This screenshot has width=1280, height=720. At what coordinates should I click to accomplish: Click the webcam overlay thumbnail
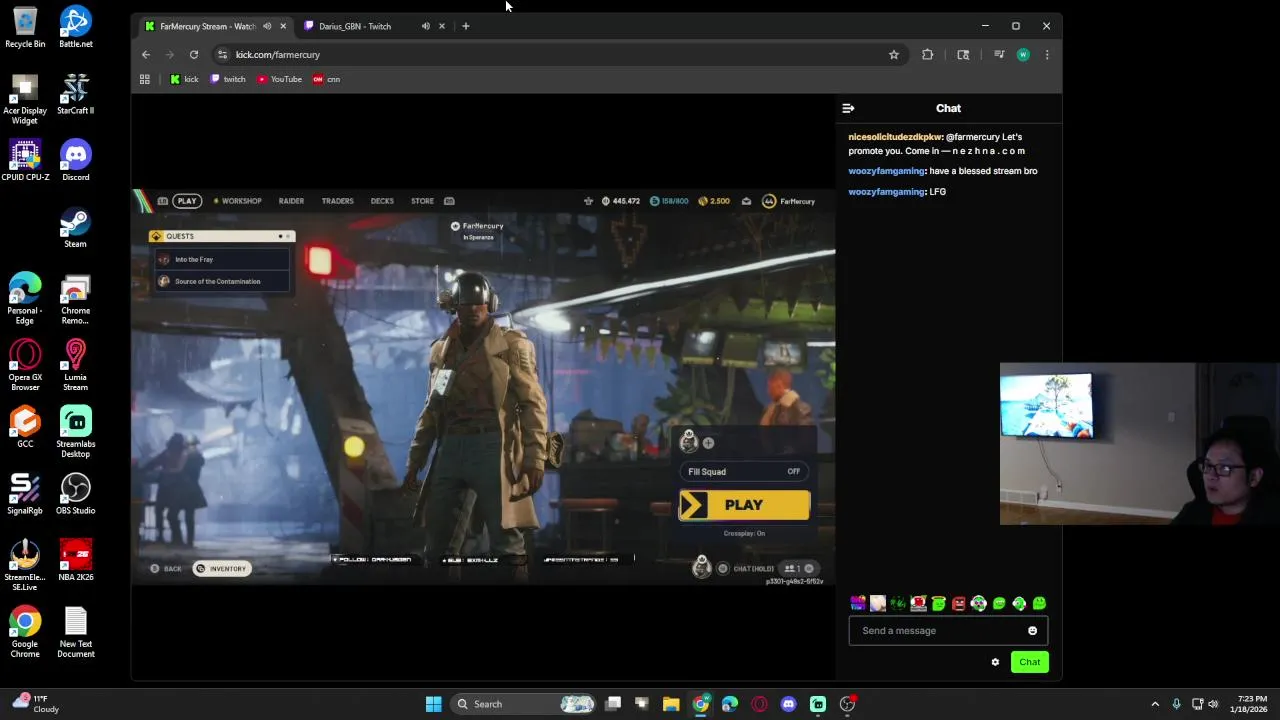point(1139,444)
